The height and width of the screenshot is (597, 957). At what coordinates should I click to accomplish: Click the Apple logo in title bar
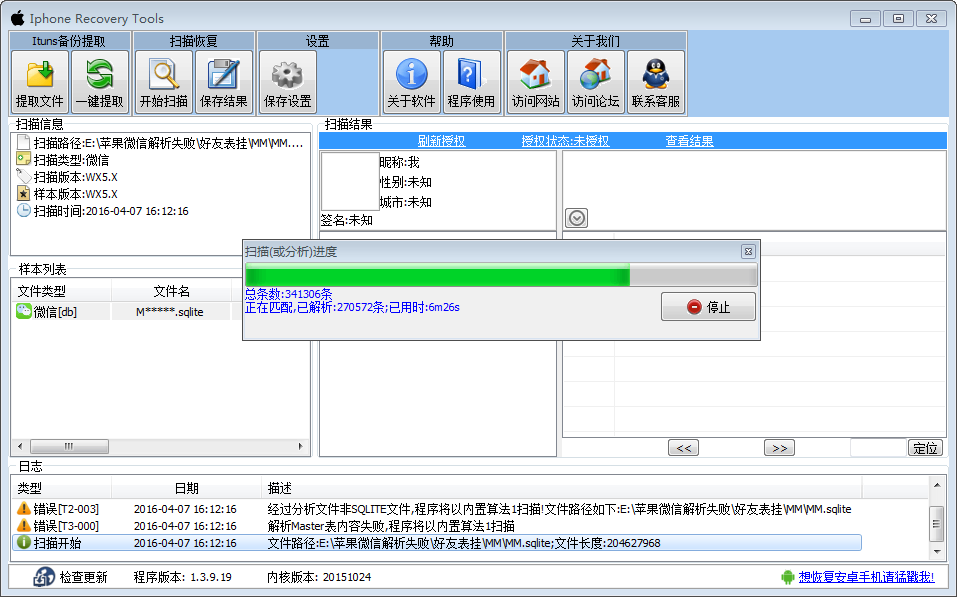18,18
